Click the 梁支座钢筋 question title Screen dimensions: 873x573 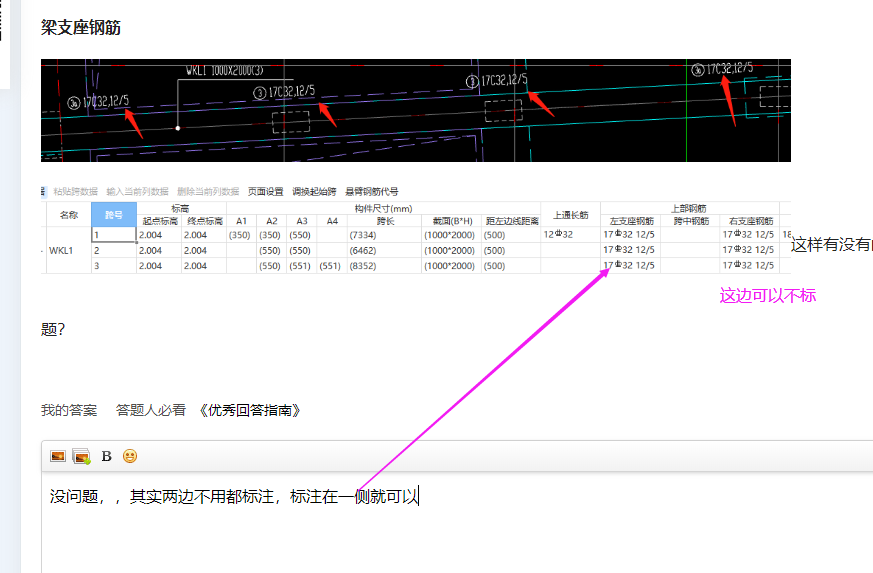(x=81, y=27)
